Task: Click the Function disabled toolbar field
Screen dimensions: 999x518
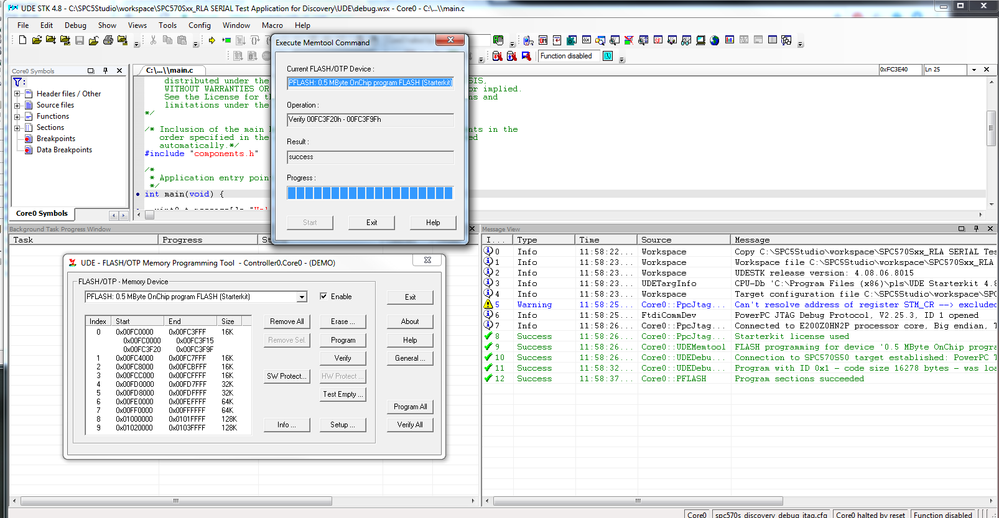Action: coord(569,56)
